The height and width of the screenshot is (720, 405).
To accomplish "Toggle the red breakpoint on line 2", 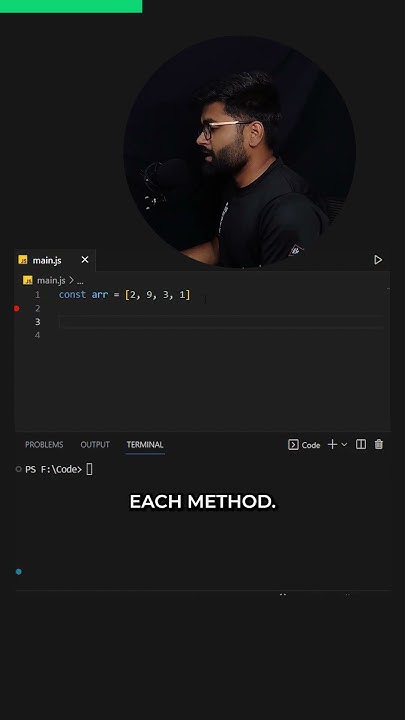I will pyautogui.click(x=17, y=309).
